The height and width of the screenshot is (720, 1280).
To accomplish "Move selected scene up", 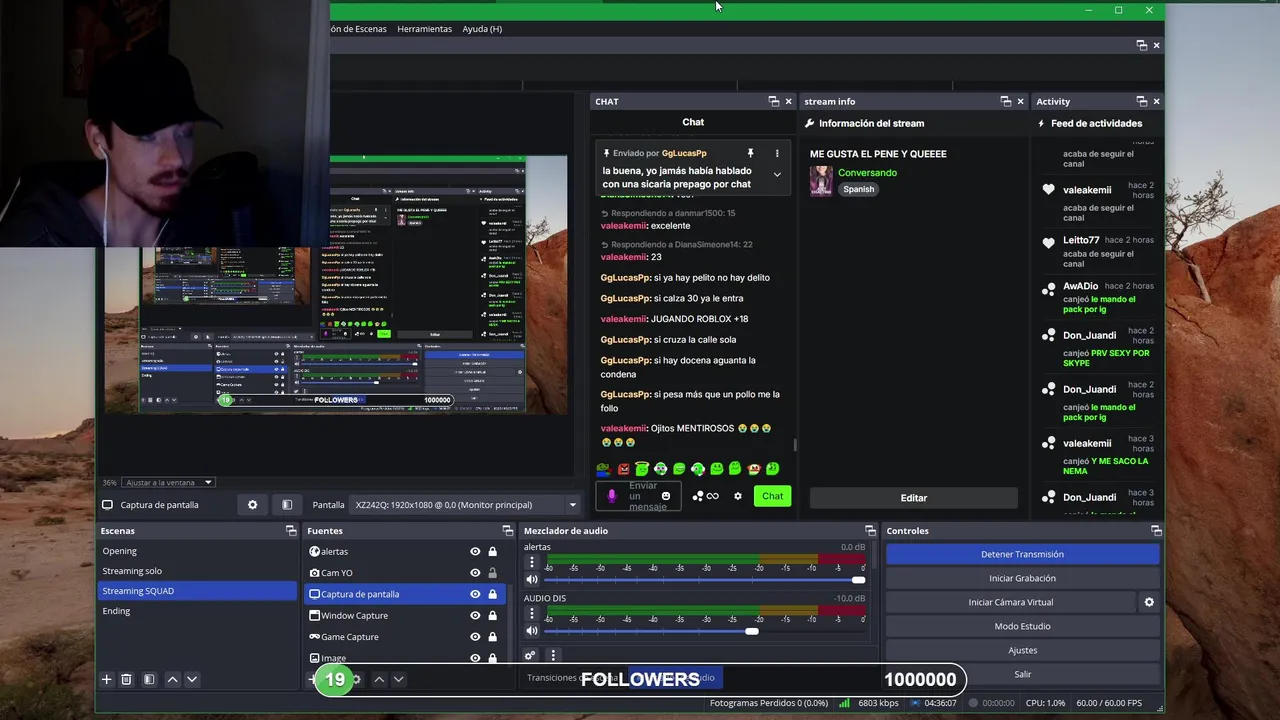I will tap(172, 679).
